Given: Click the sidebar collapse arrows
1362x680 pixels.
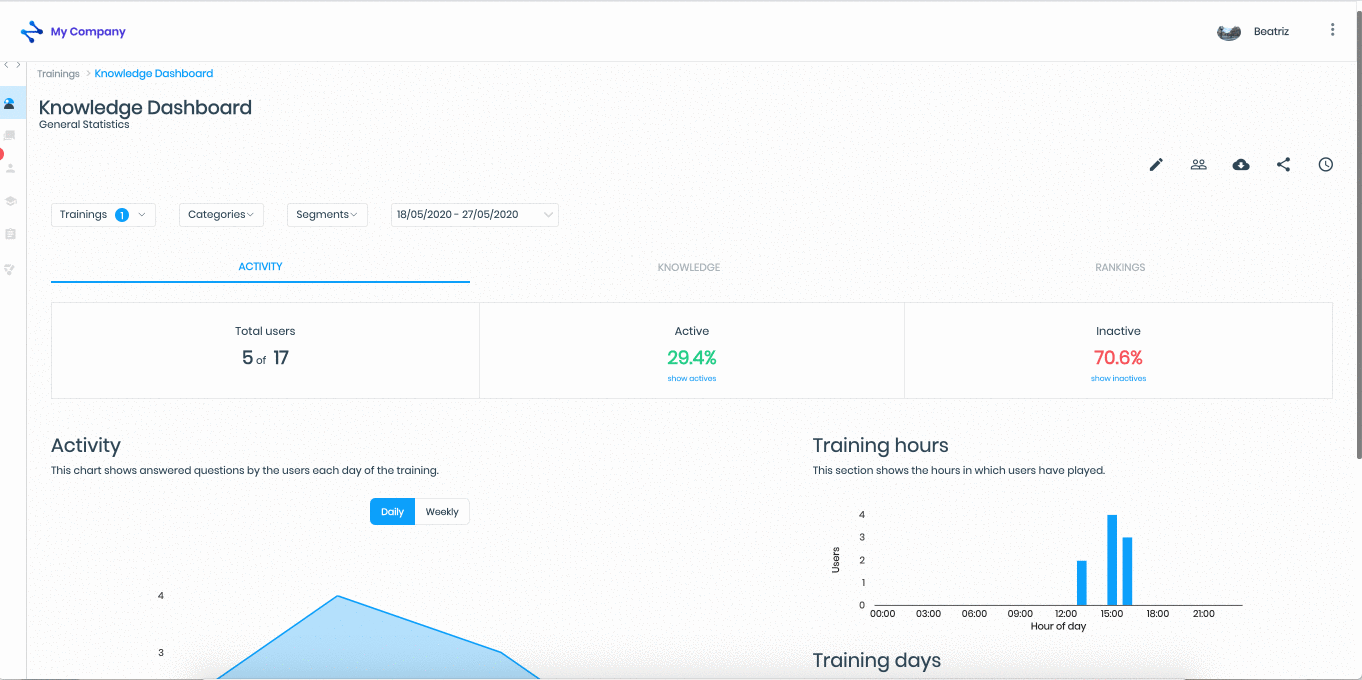Looking at the screenshot, I should click(12, 65).
